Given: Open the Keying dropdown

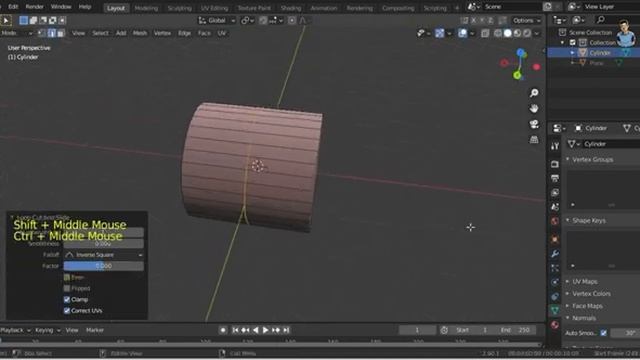Looking at the screenshot, I should click(48, 330).
